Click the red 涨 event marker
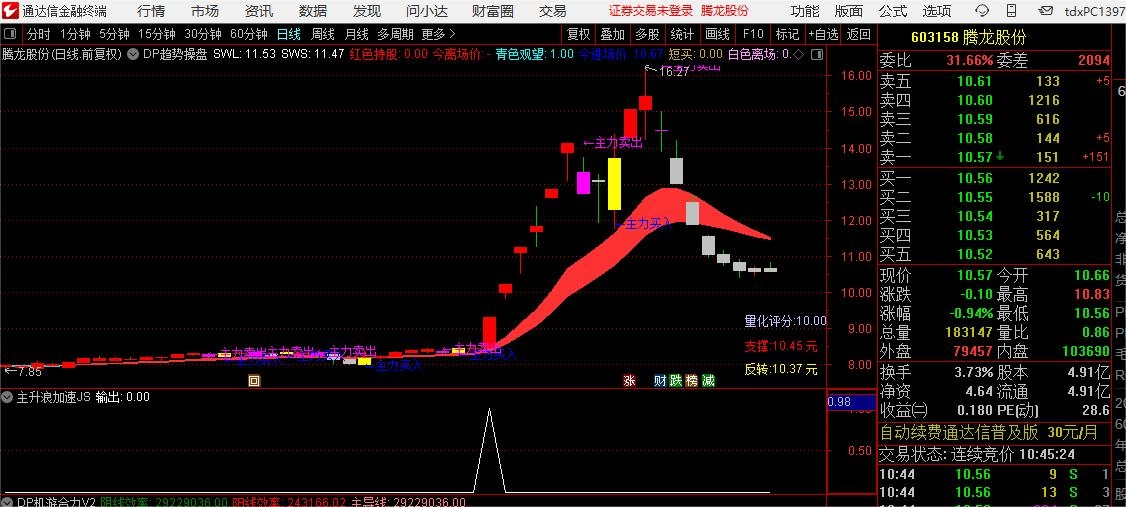Viewport: 1126px width, 507px height. (630, 381)
